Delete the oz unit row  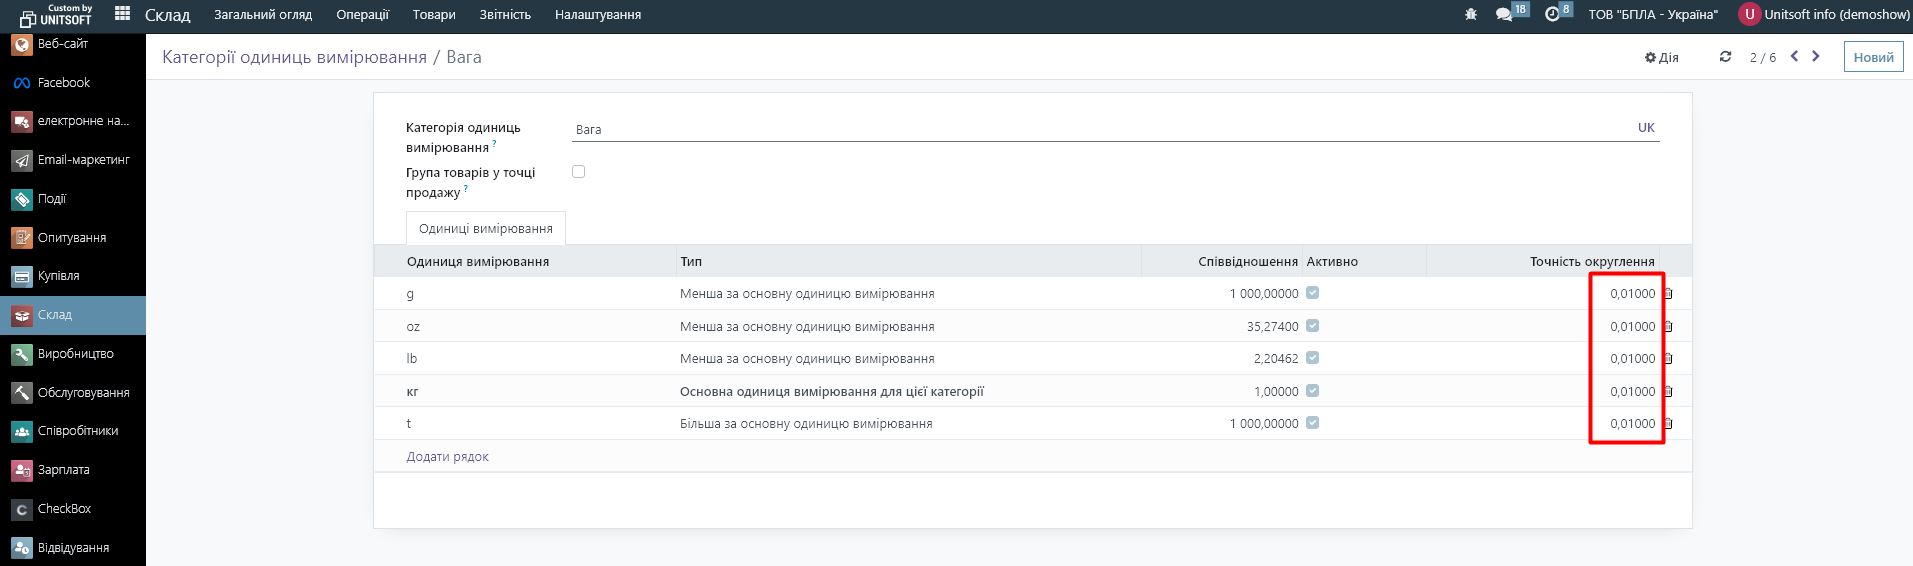[1668, 327]
